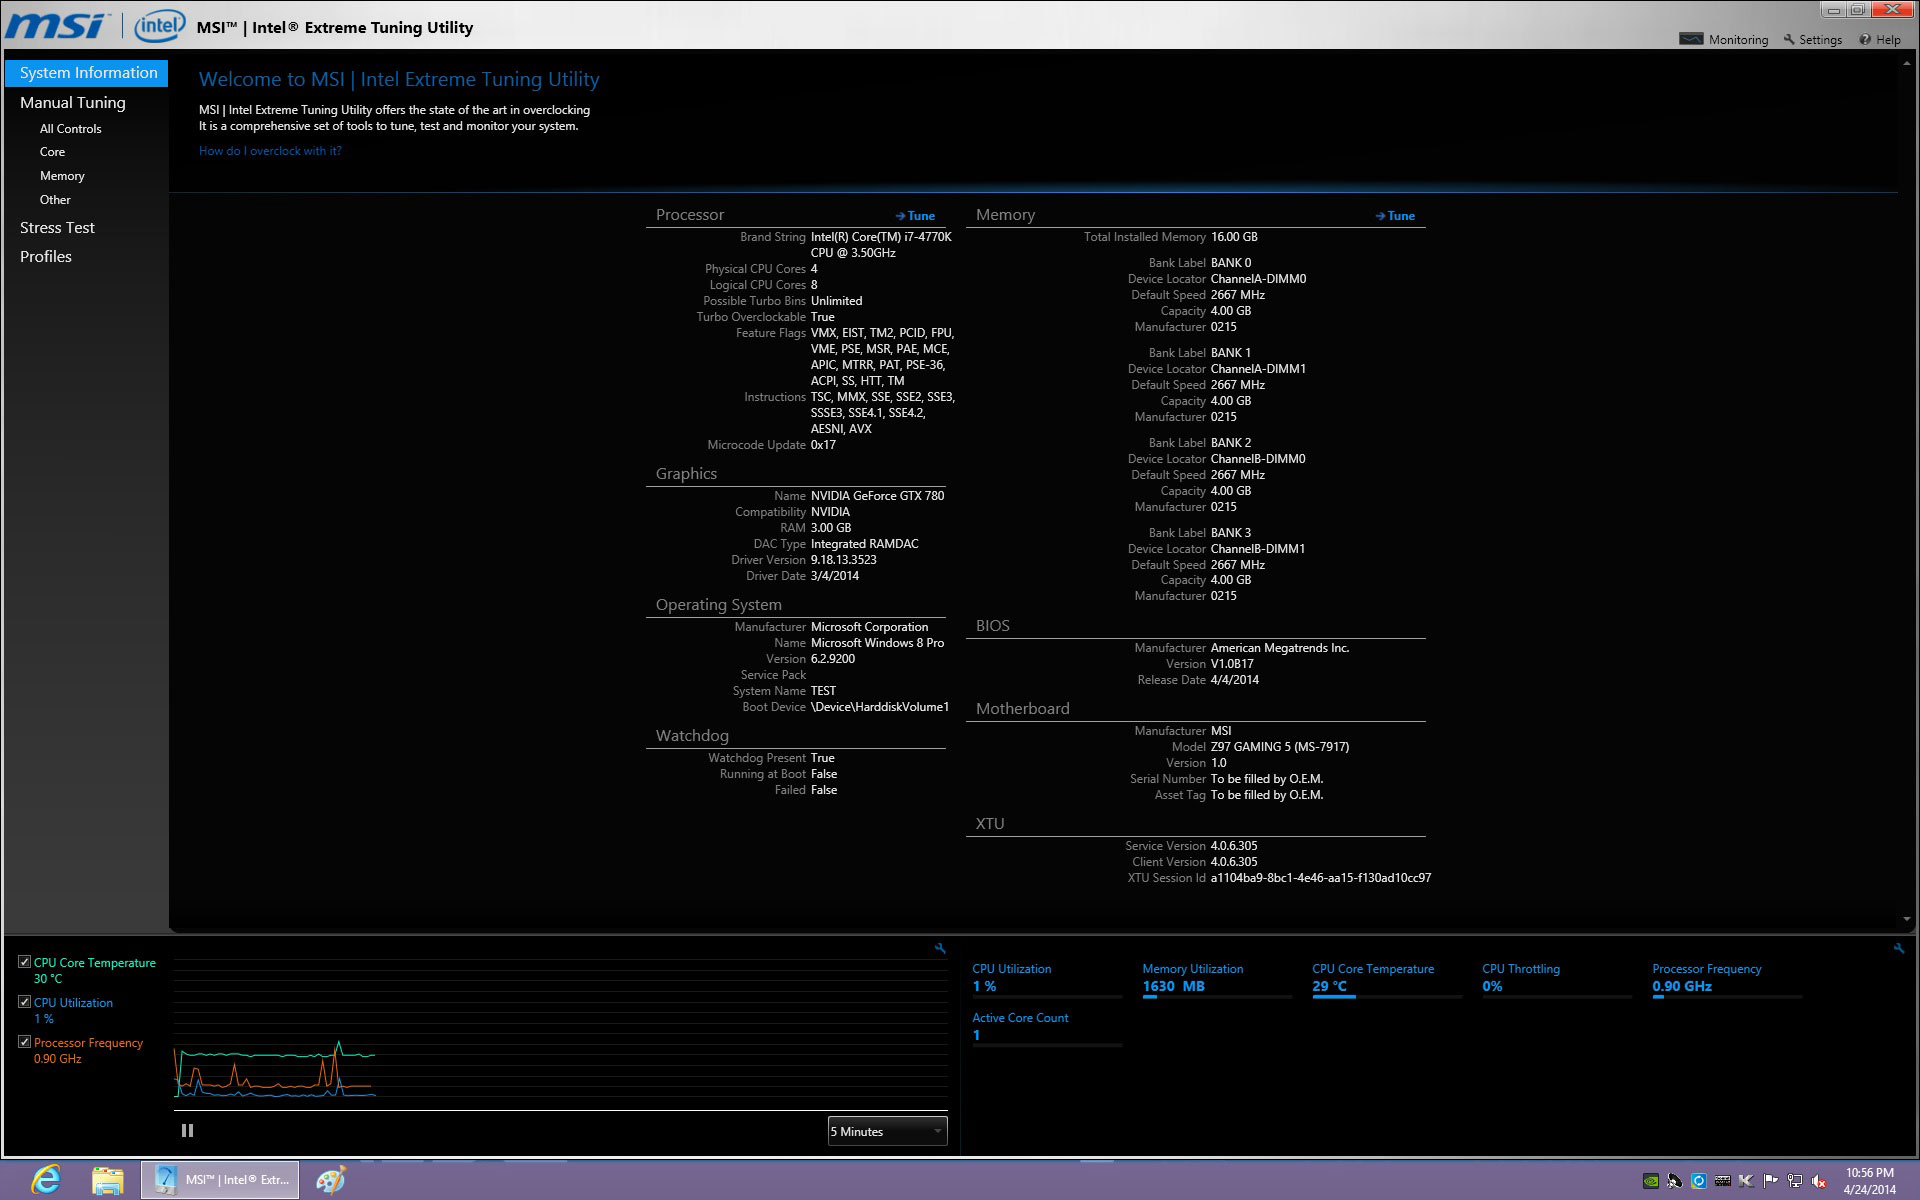
Task: Click Microcode Update 0x17 value
Action: coord(823,445)
